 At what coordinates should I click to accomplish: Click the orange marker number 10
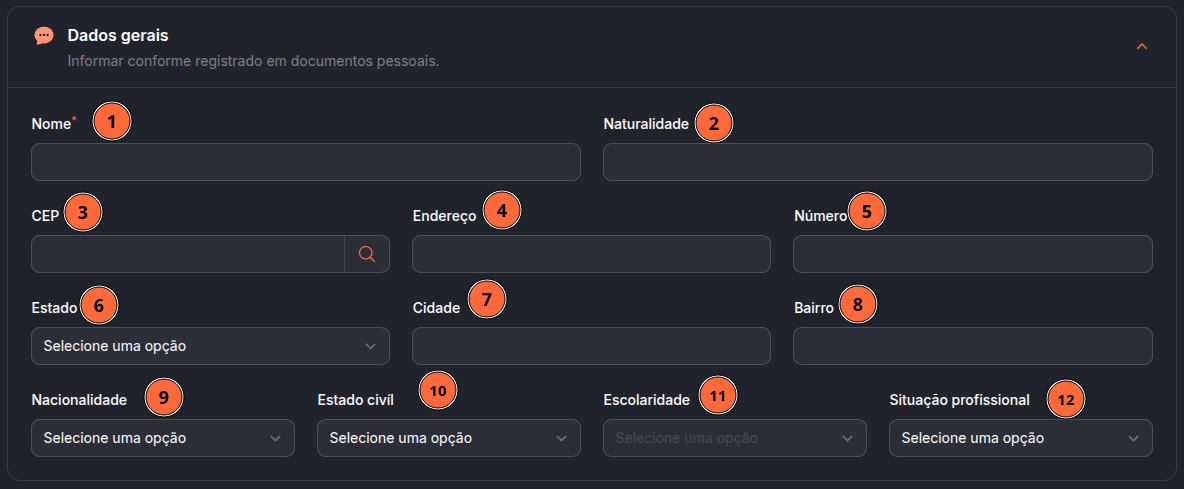[438, 390]
